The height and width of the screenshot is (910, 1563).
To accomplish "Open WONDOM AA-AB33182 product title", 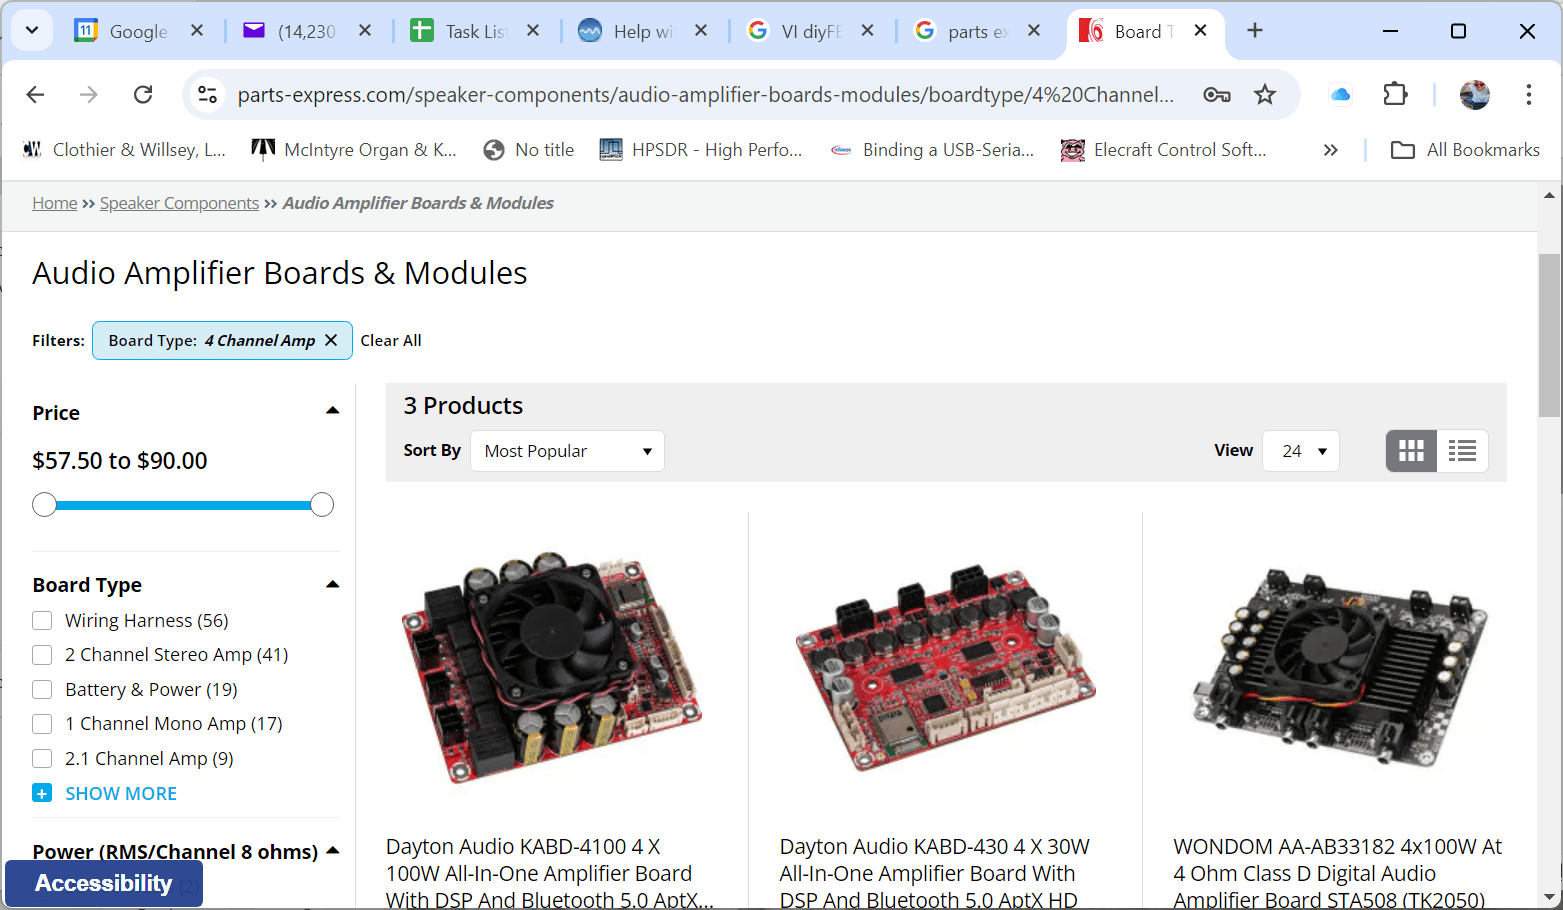I will (x=1338, y=873).
